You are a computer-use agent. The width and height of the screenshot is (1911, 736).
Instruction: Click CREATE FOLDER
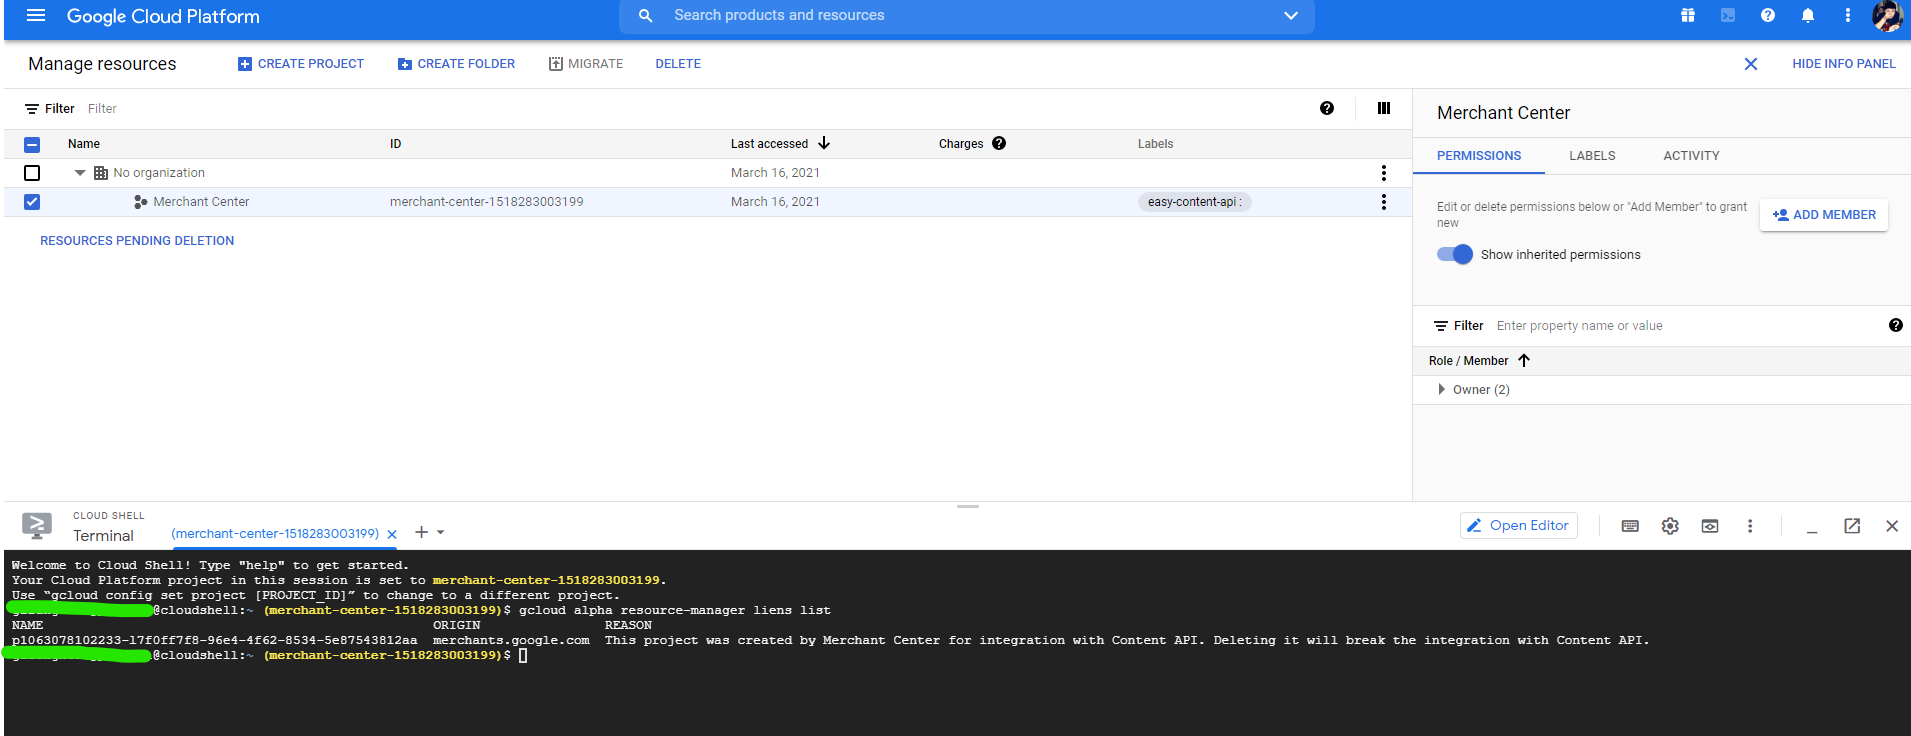click(456, 64)
